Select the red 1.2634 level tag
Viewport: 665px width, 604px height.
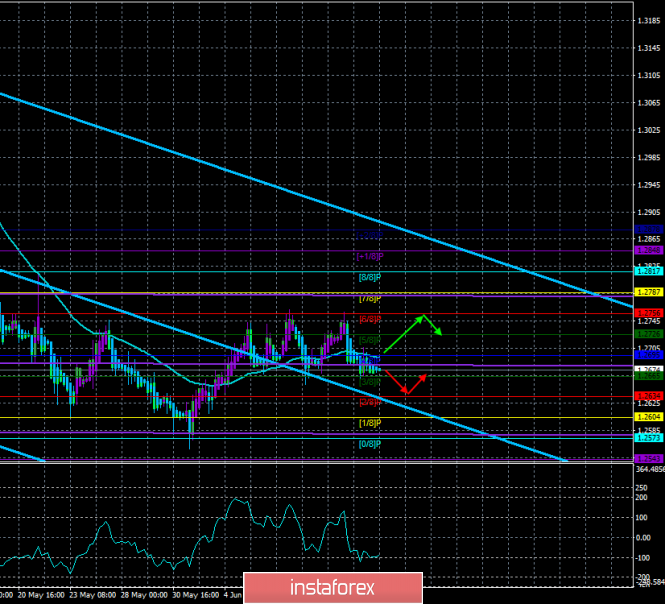649,396
